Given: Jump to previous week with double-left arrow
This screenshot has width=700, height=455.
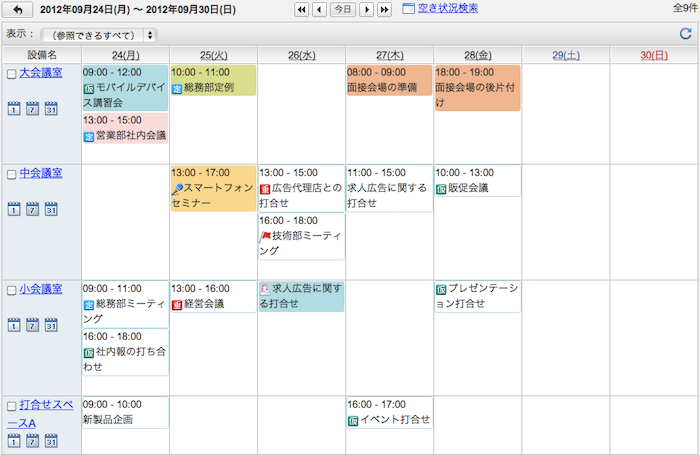Looking at the screenshot, I should click(x=301, y=10).
